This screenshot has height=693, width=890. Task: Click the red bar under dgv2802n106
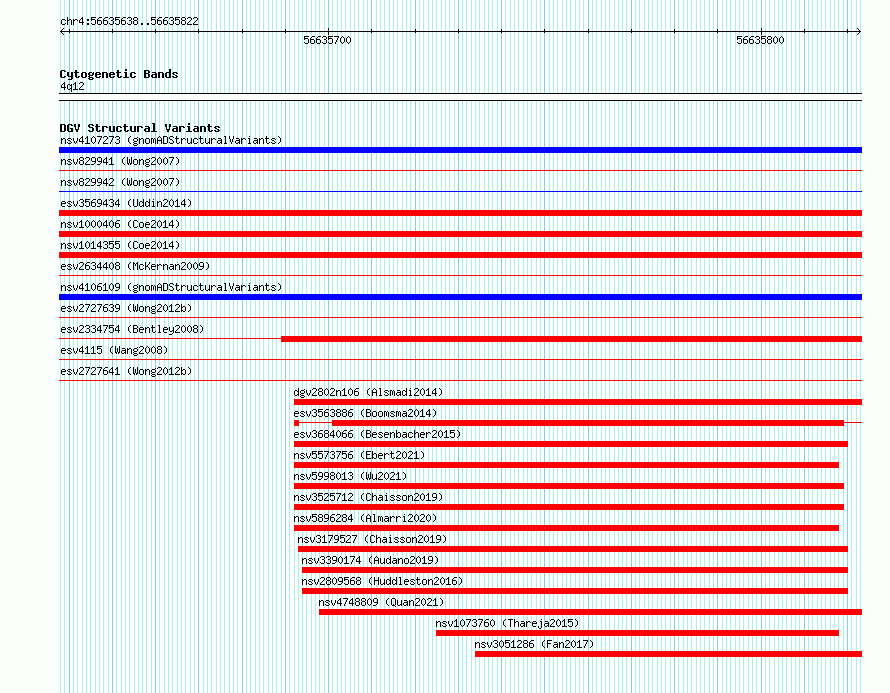[578, 402]
